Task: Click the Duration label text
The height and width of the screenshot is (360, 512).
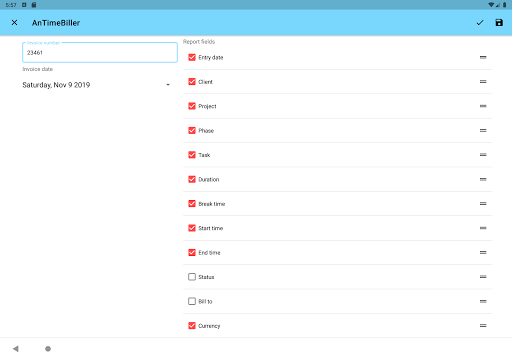Action: coord(209,179)
